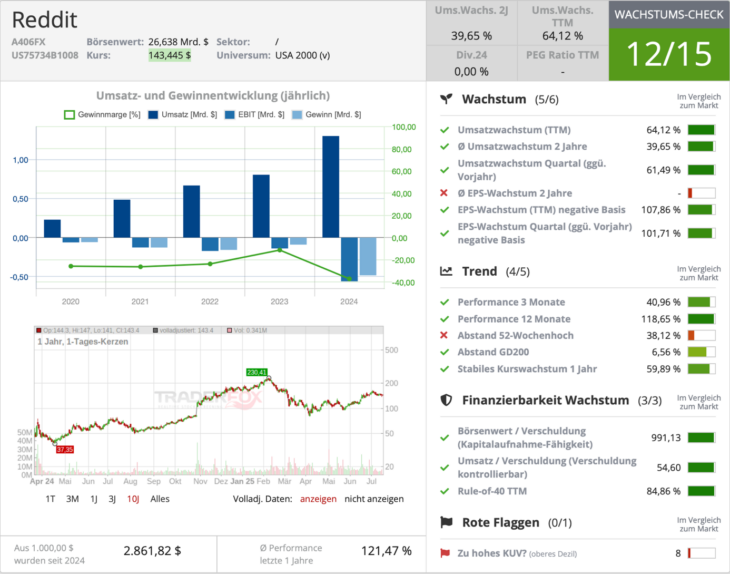Select the 3J chart timeframe
730x574 pixels.
click(x=112, y=499)
